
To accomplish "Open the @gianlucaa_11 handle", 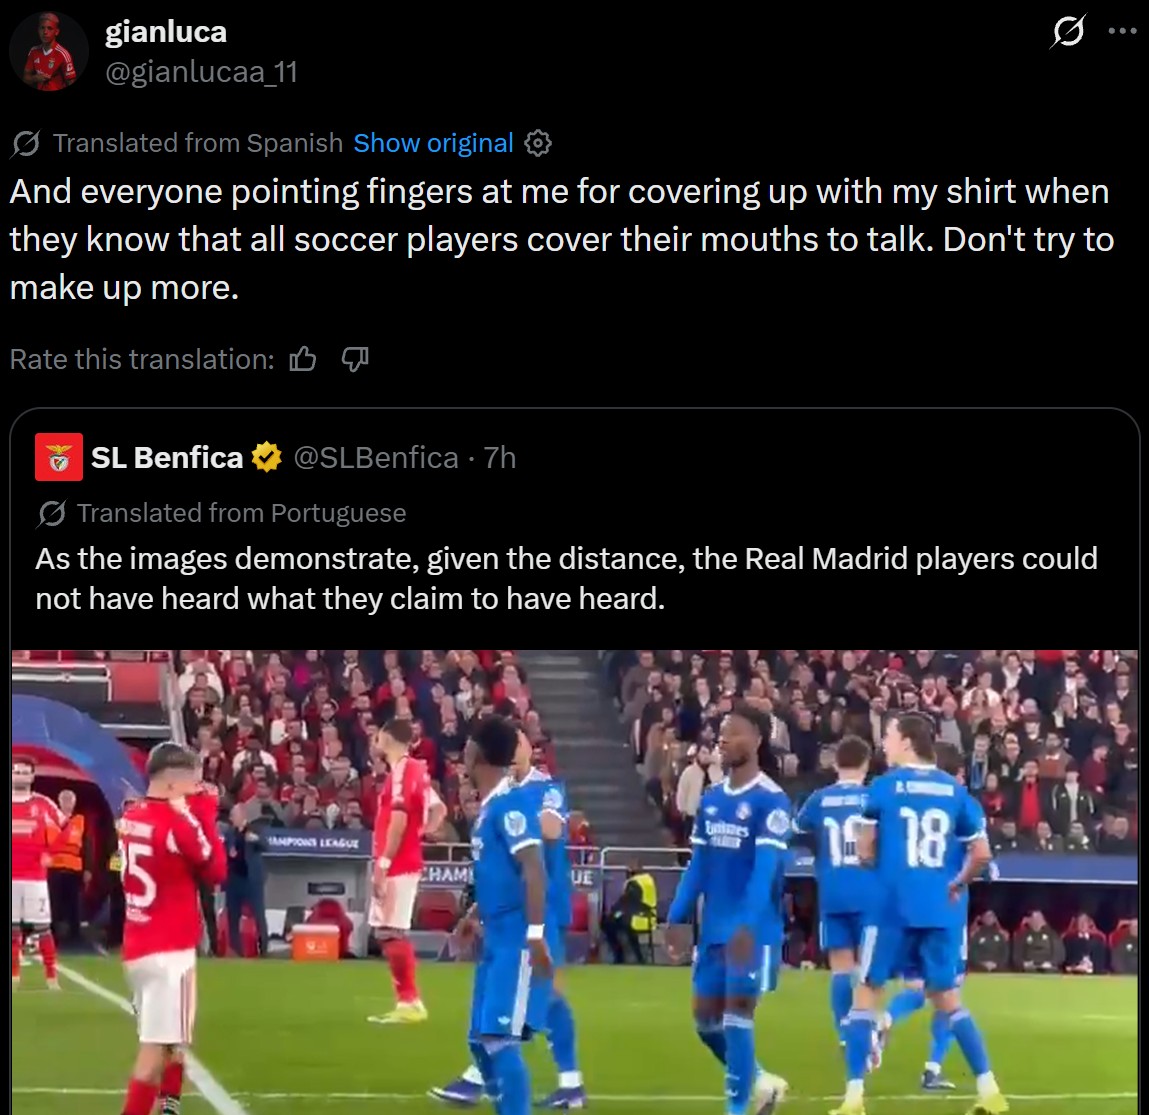I will pyautogui.click(x=202, y=72).
